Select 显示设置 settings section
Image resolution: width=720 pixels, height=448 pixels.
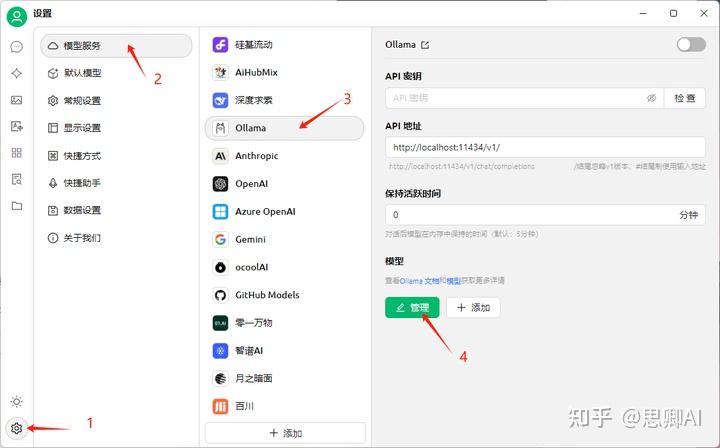coord(116,128)
